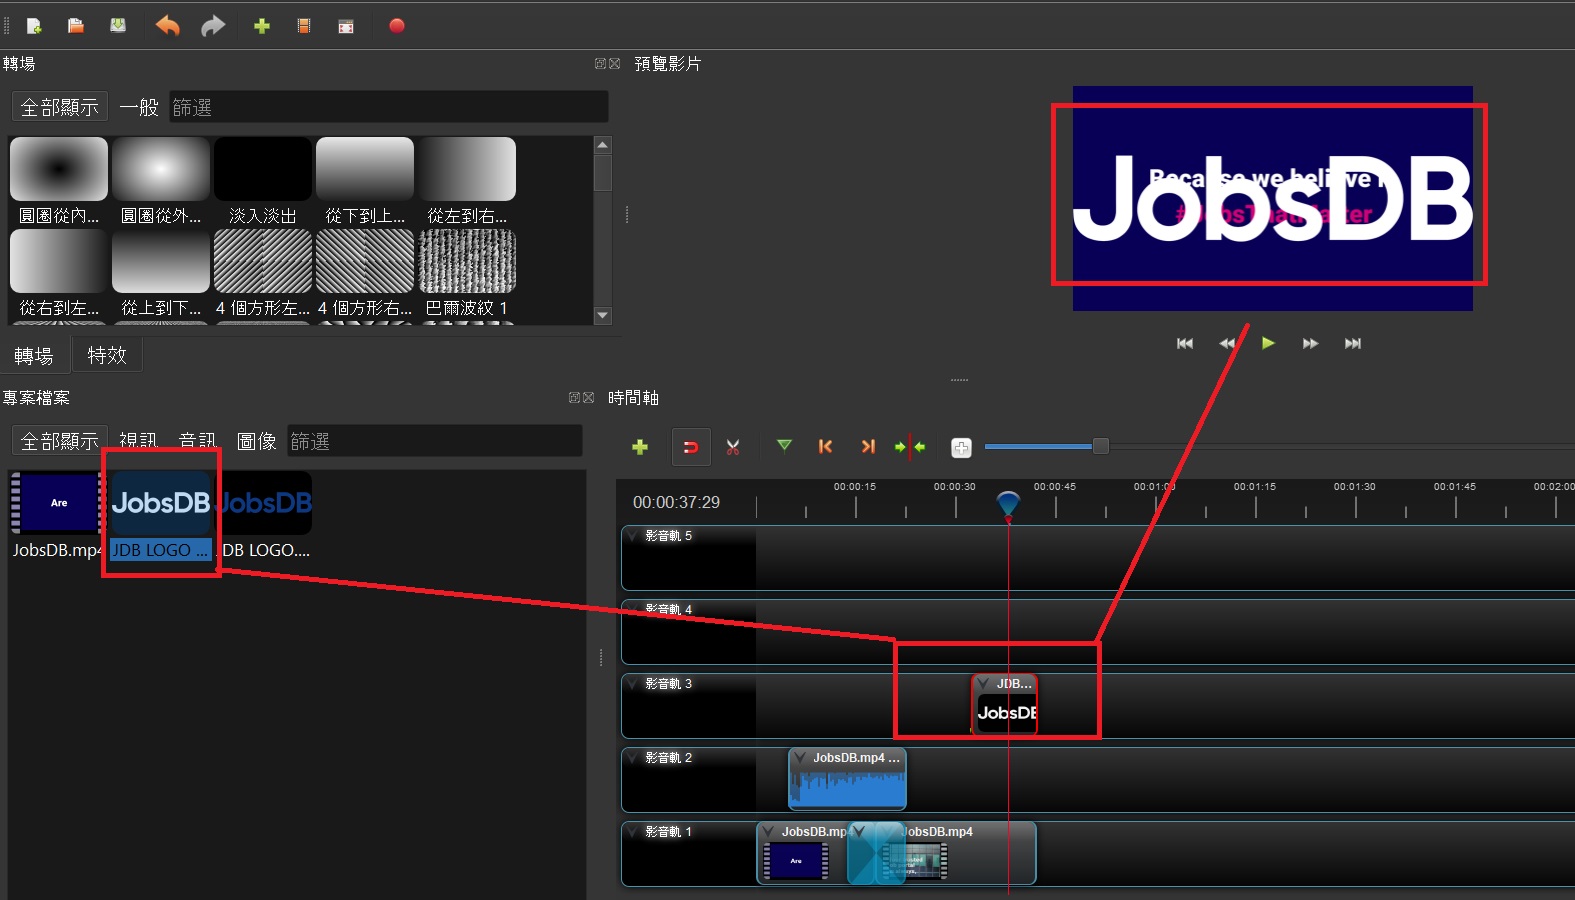
Task: Click the 00:00:37:29 timecode display
Action: tap(676, 502)
